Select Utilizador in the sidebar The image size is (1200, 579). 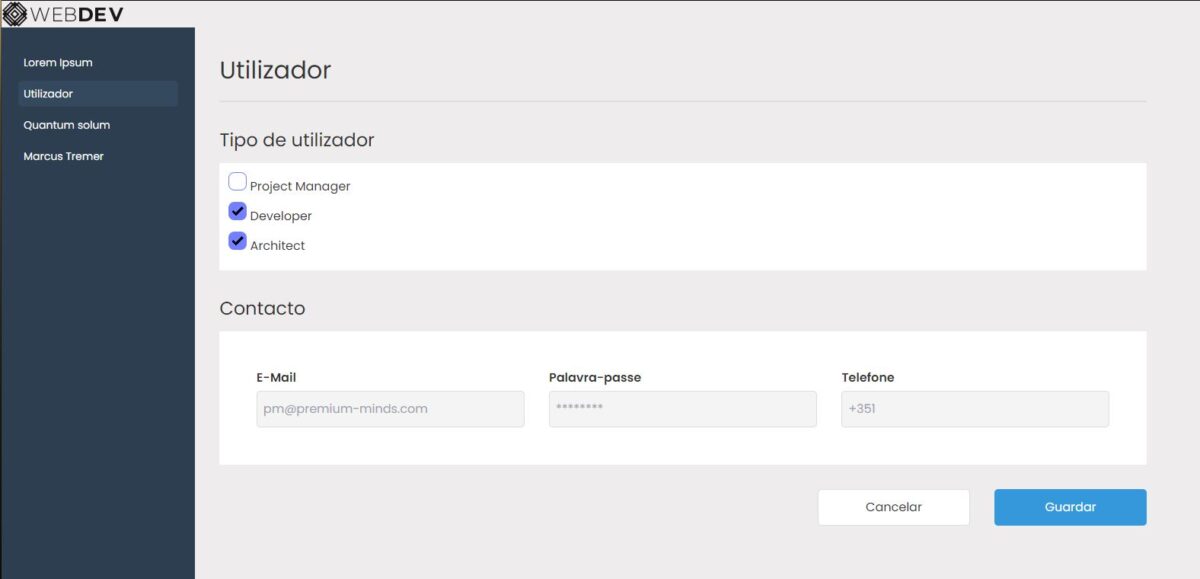tap(48, 94)
